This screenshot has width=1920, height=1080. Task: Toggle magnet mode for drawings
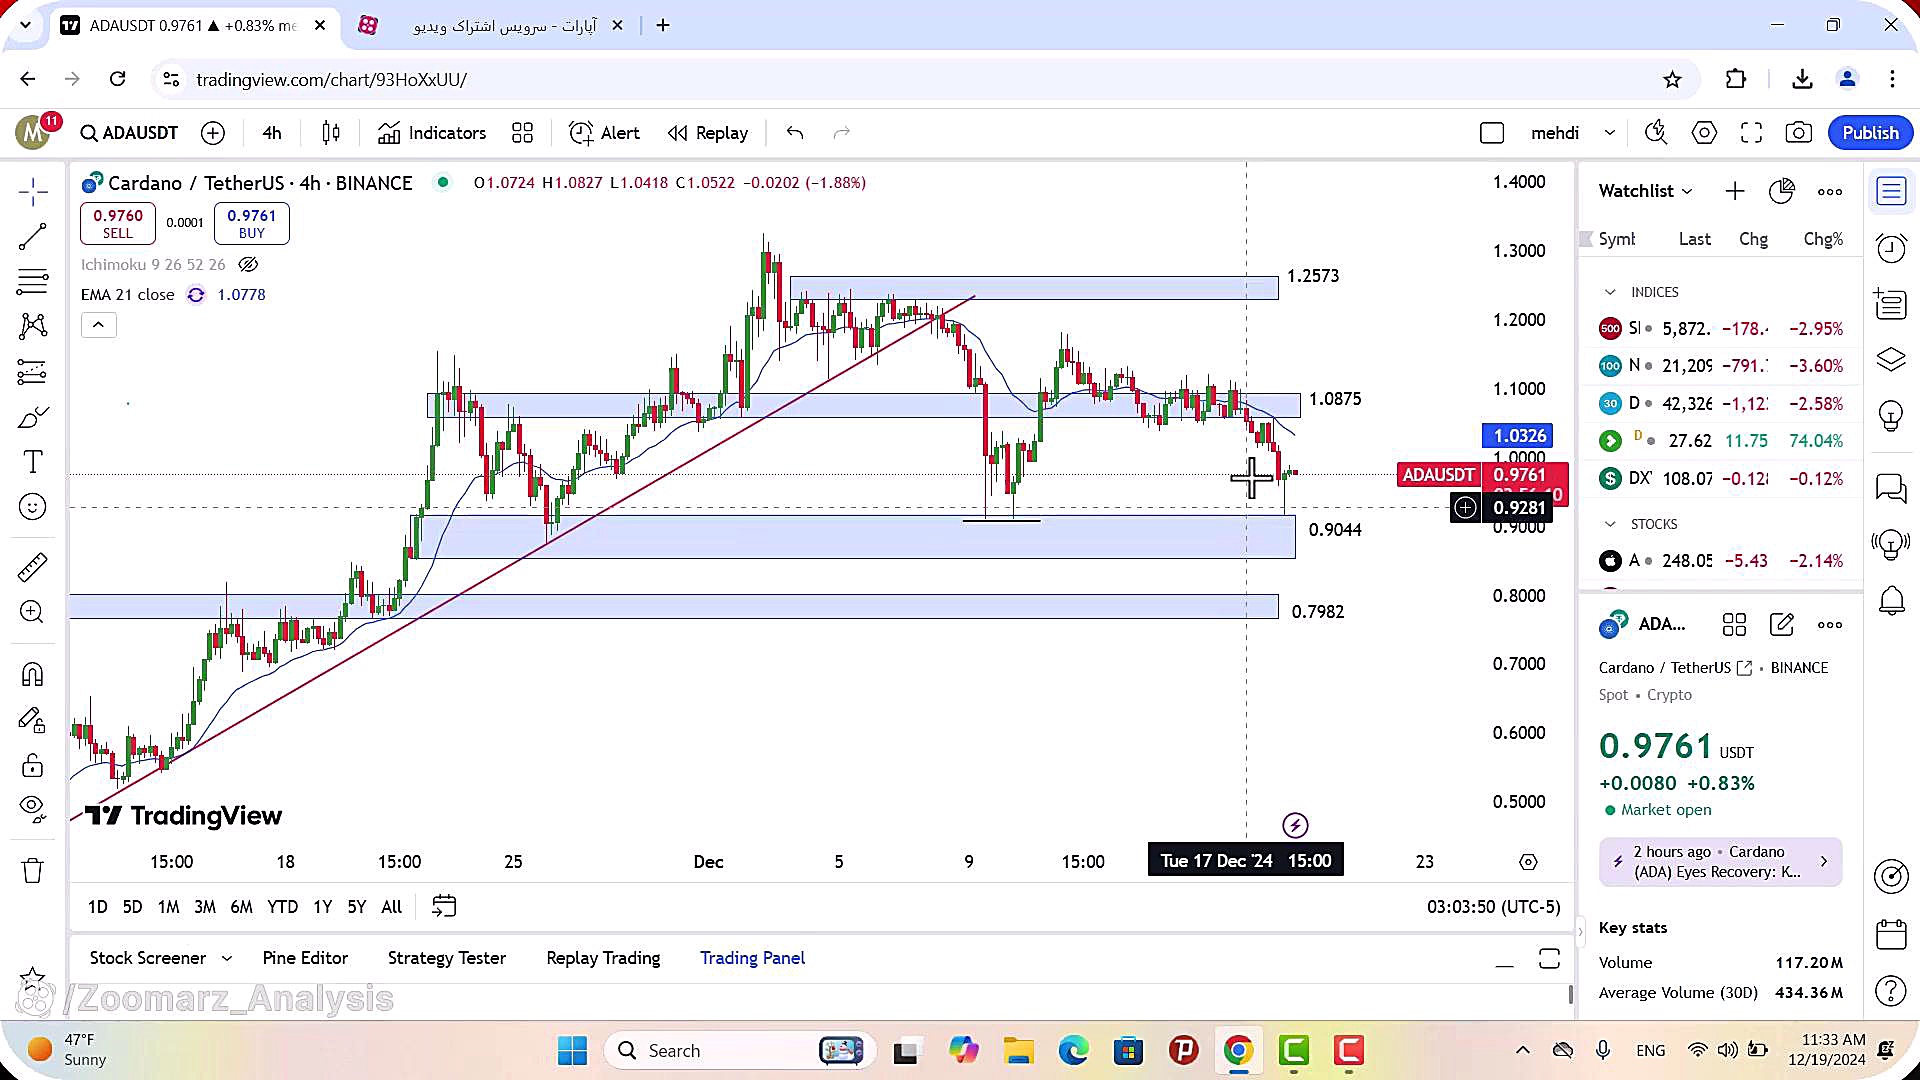(x=33, y=674)
